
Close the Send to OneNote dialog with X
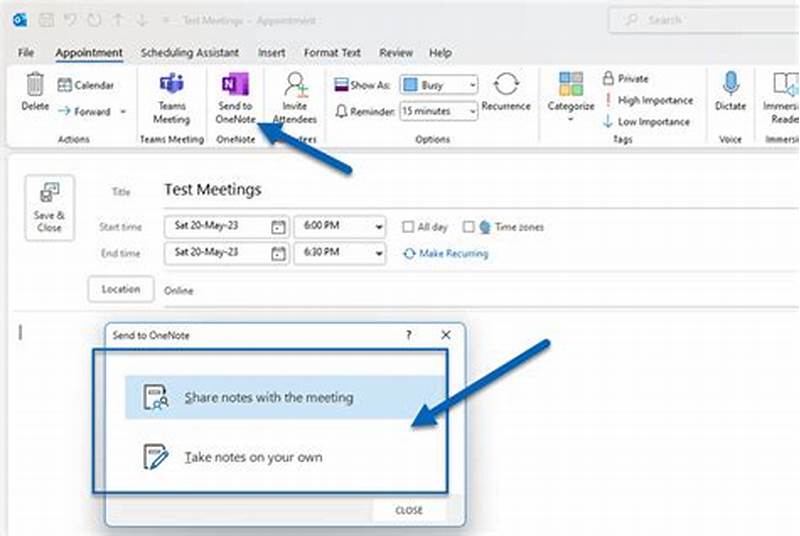(x=445, y=335)
